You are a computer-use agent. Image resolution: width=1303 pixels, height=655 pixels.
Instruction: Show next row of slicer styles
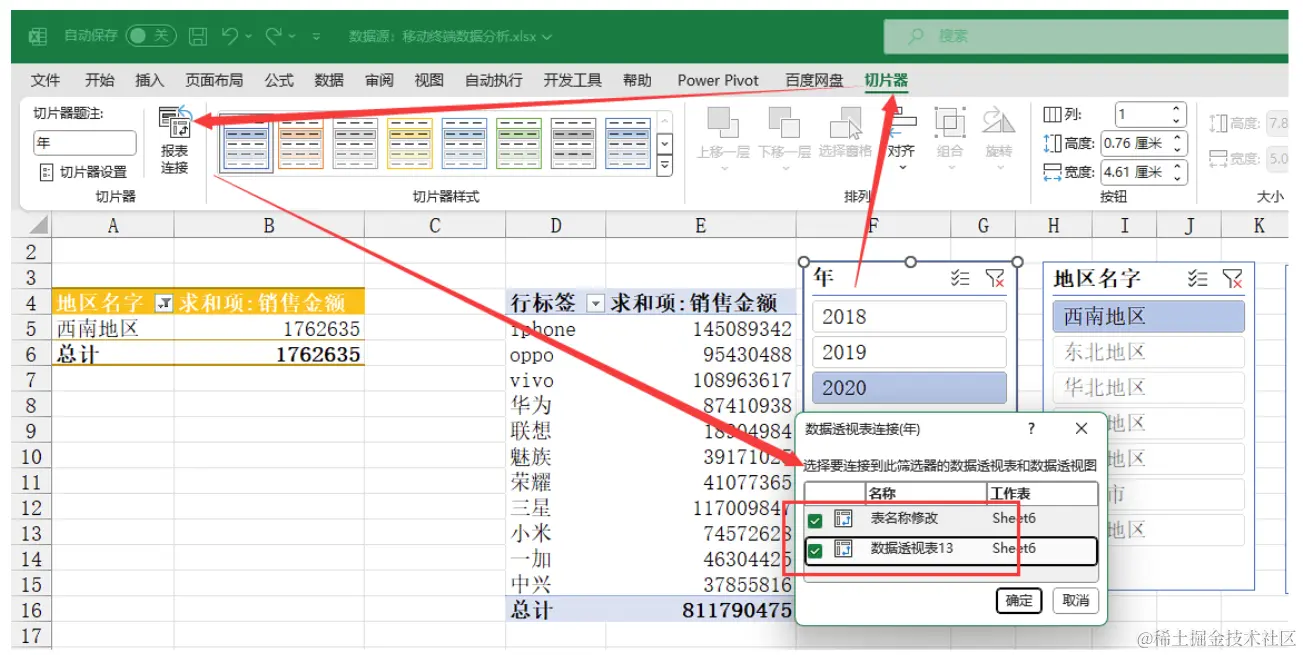pyautogui.click(x=665, y=144)
